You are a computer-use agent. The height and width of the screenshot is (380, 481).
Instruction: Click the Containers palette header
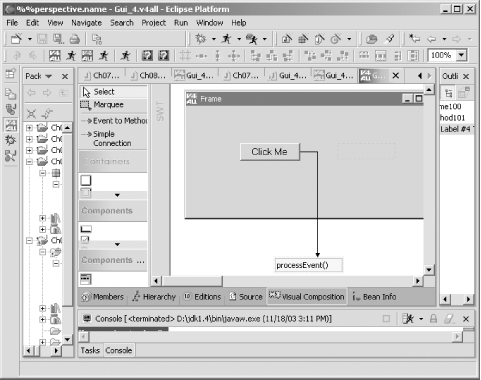click(x=113, y=161)
